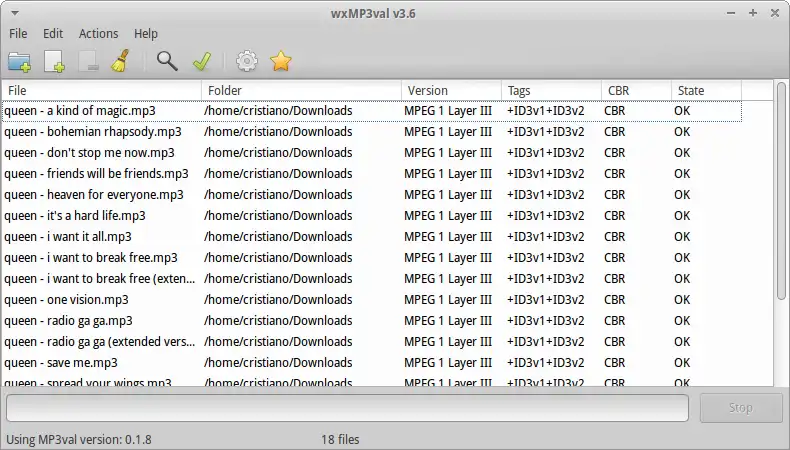Click the greyed-out remove files toolbar icon
This screenshot has width=790, height=450.
pos(88,61)
